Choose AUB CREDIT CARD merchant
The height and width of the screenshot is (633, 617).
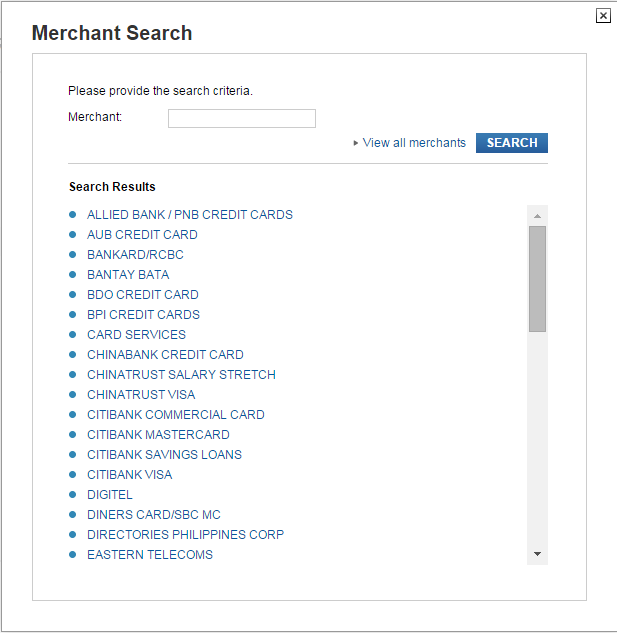[x=142, y=235]
